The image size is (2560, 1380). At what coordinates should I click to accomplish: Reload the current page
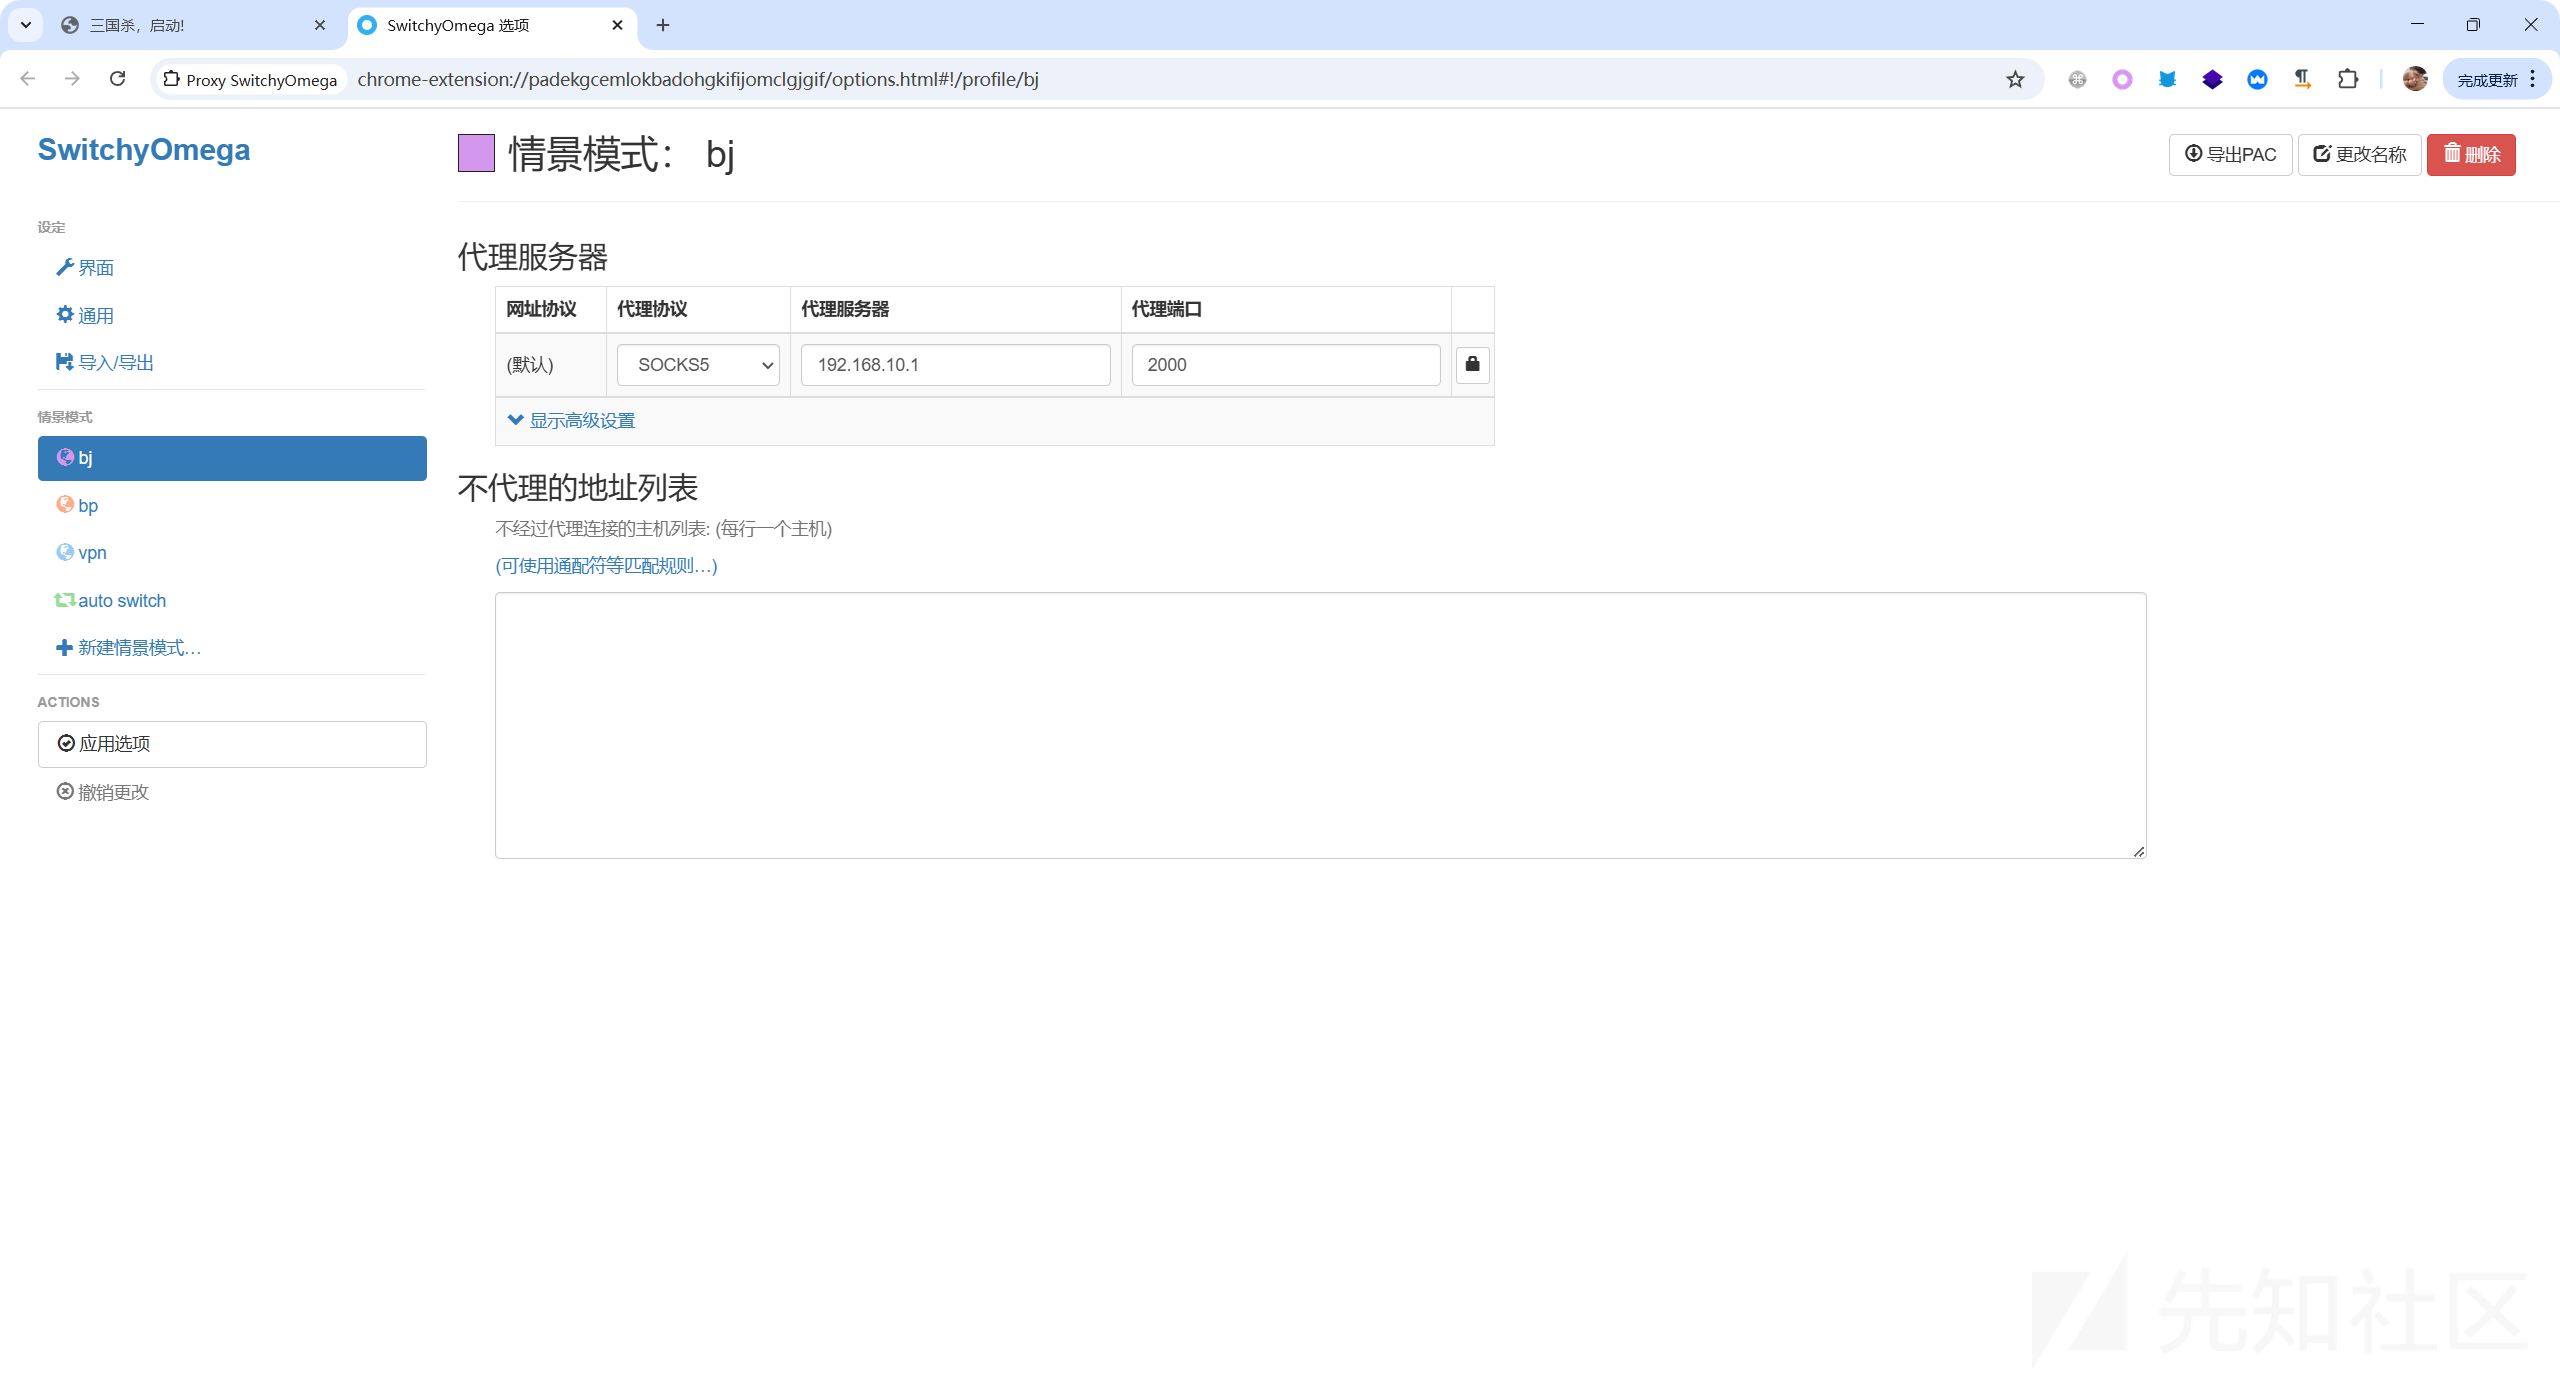[117, 79]
